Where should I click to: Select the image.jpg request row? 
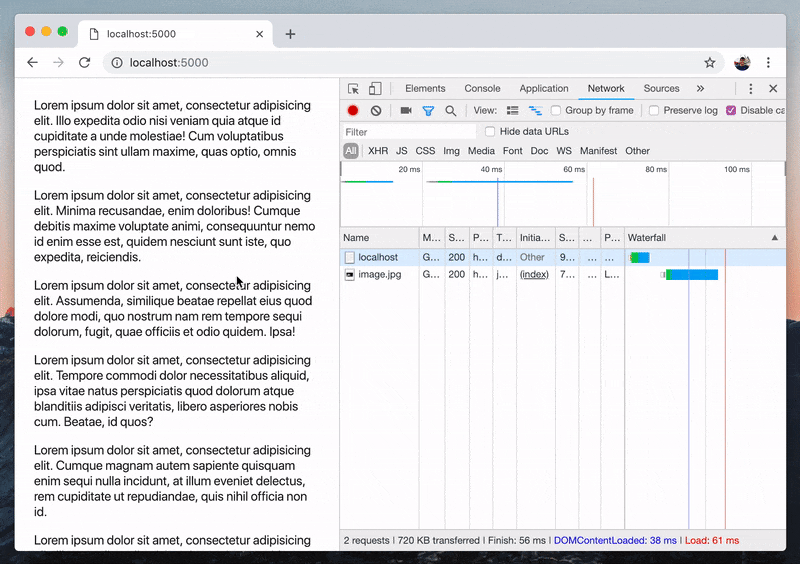(563, 275)
